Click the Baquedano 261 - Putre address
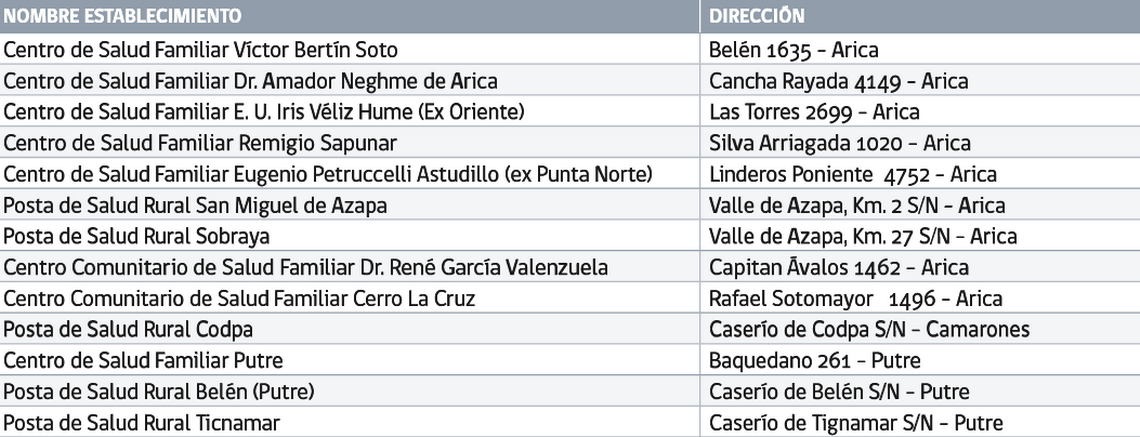The image size is (1140, 437). (x=814, y=360)
